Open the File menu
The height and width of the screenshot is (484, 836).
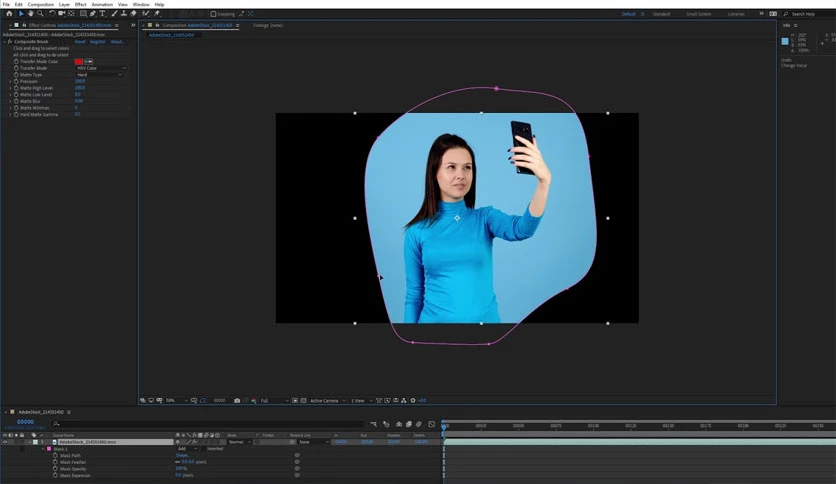[x=6, y=4]
